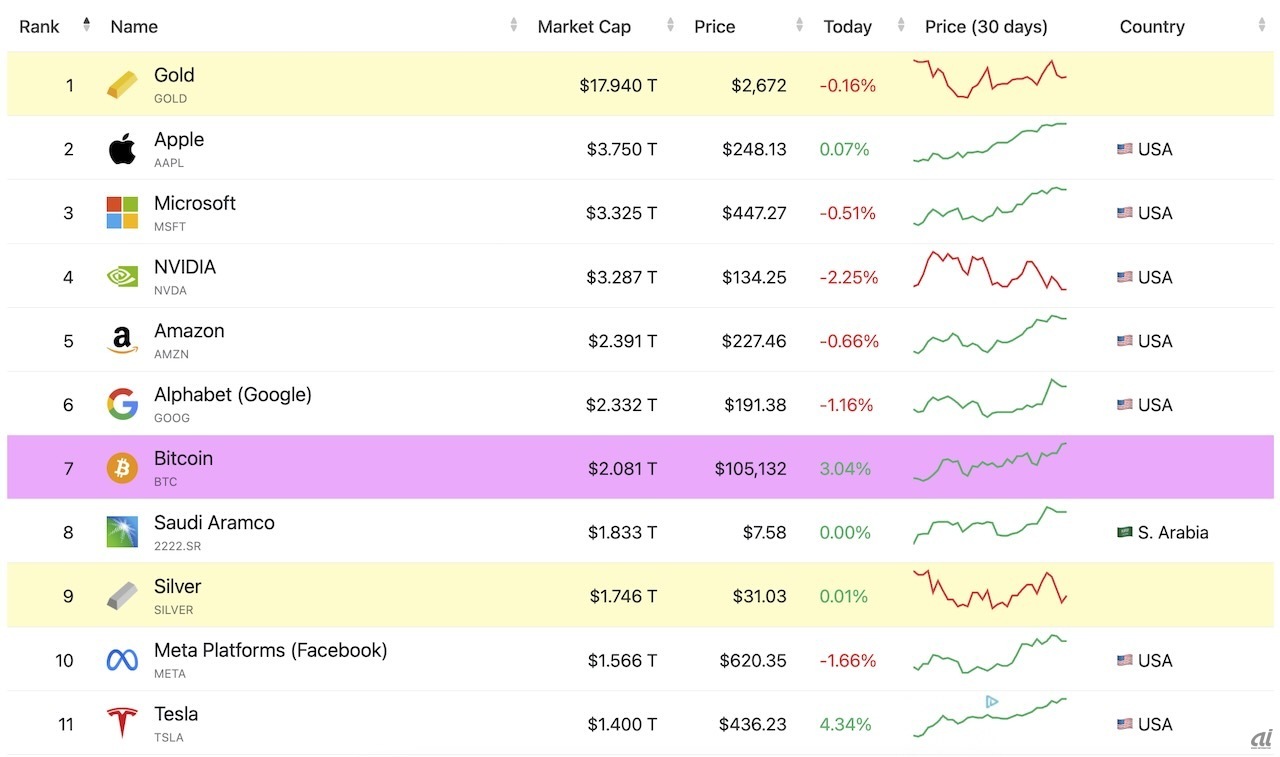Viewport: 1280px width, 757px height.
Task: Click Silver's price $31.03
Action: point(759,596)
